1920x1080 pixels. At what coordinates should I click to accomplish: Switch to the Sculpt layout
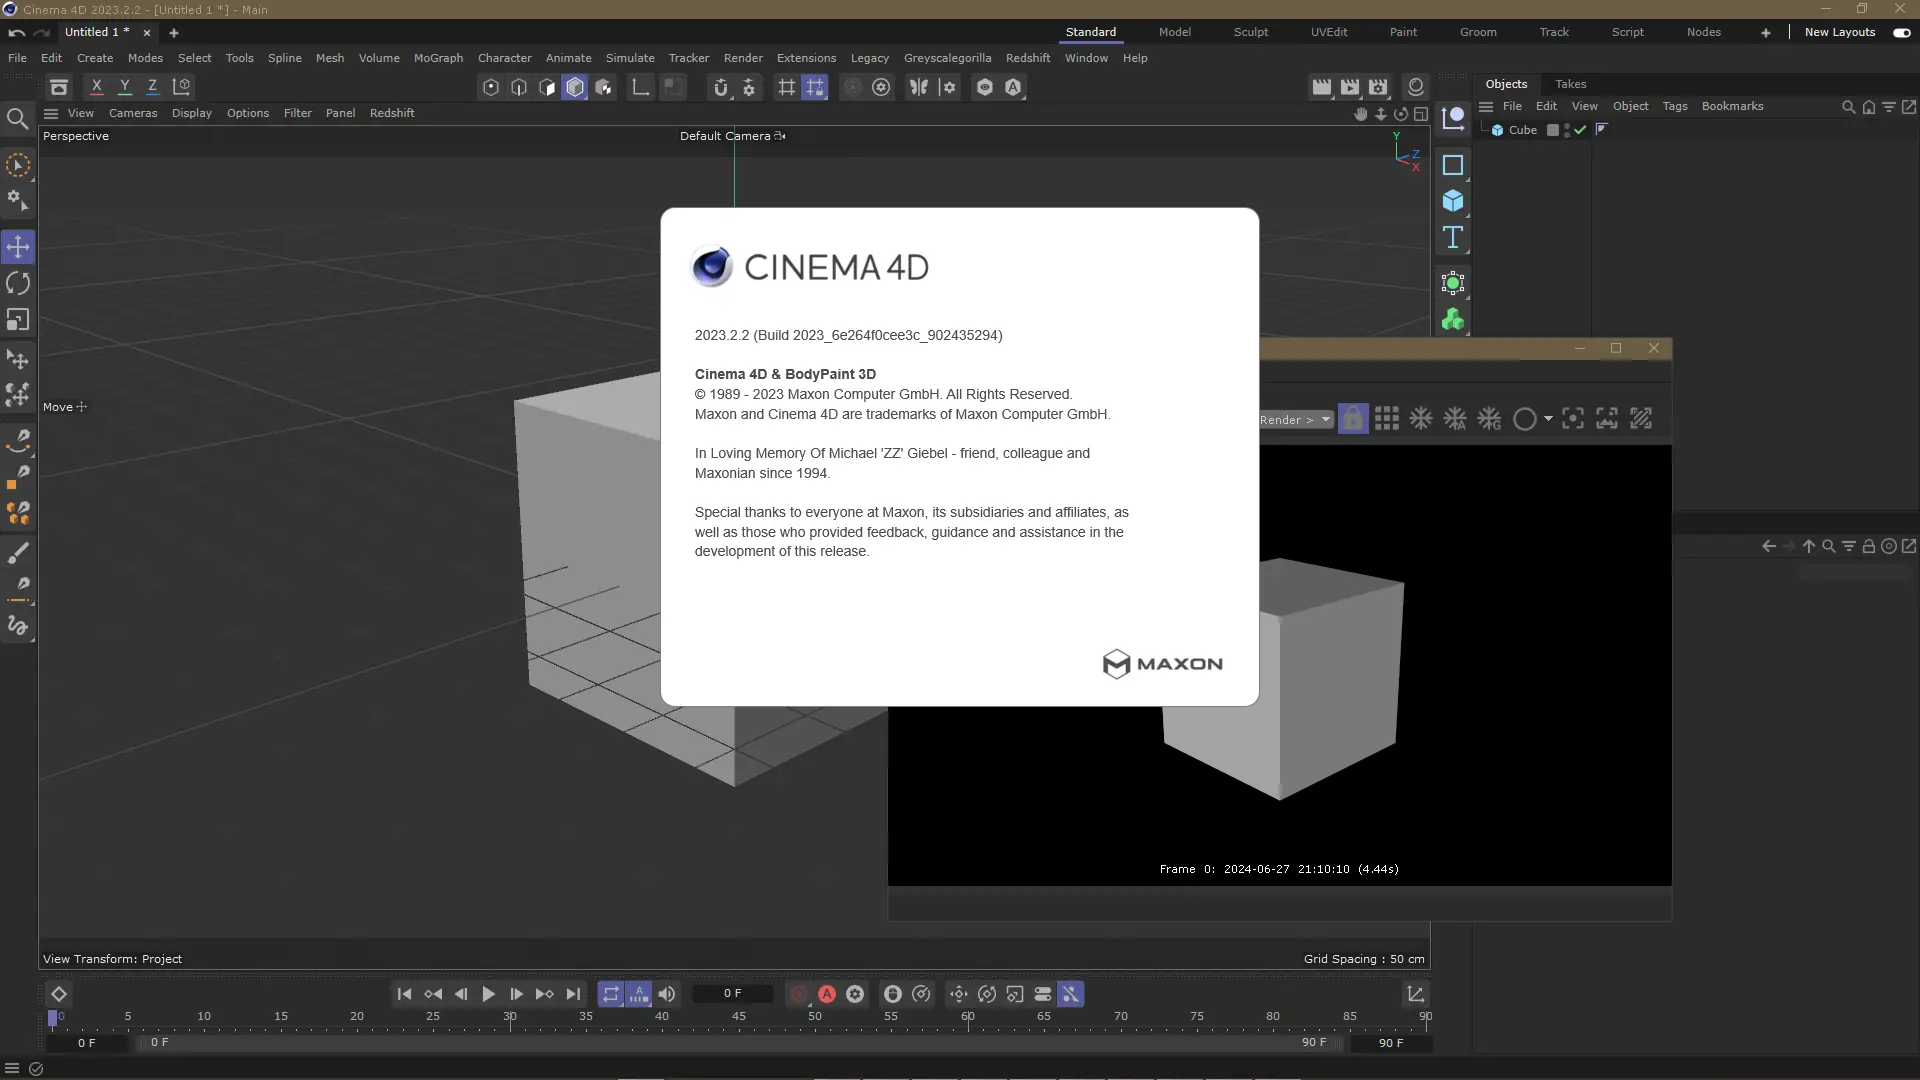[x=1250, y=32]
